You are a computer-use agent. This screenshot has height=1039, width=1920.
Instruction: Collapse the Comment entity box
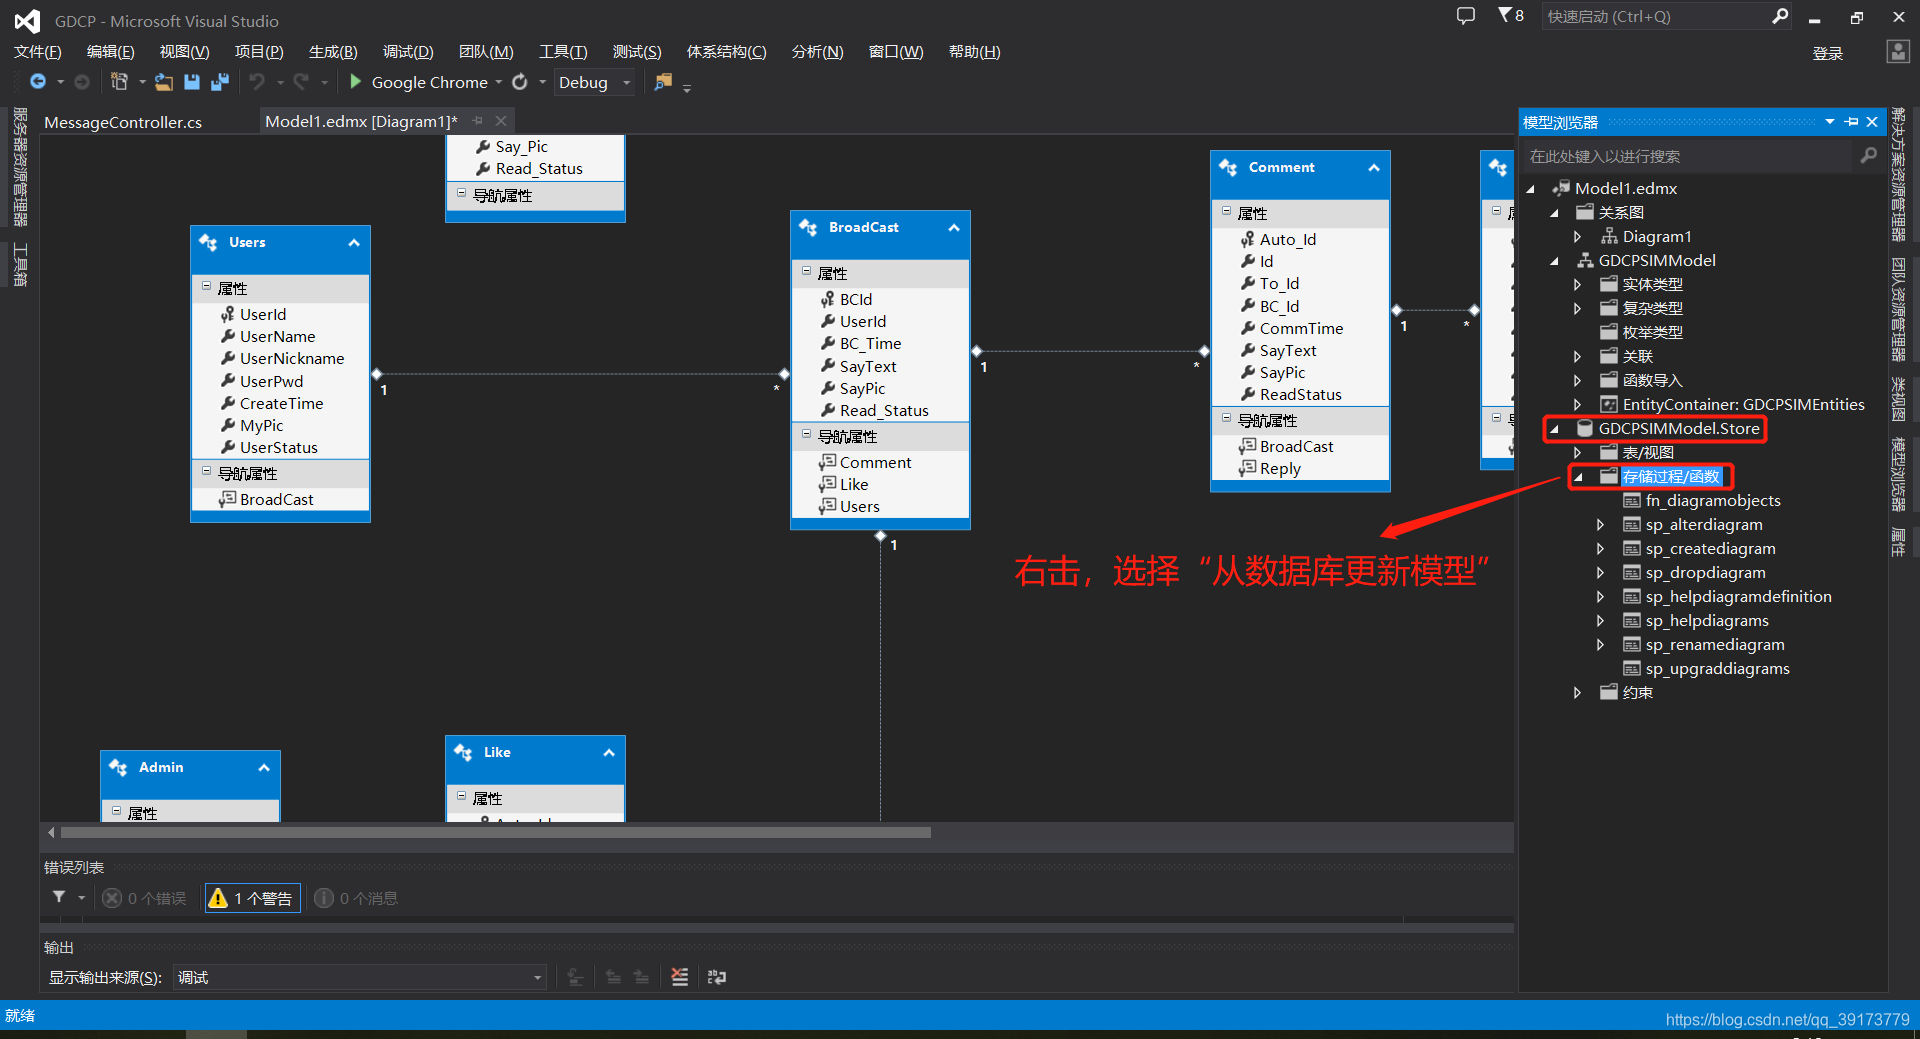[x=1374, y=168]
